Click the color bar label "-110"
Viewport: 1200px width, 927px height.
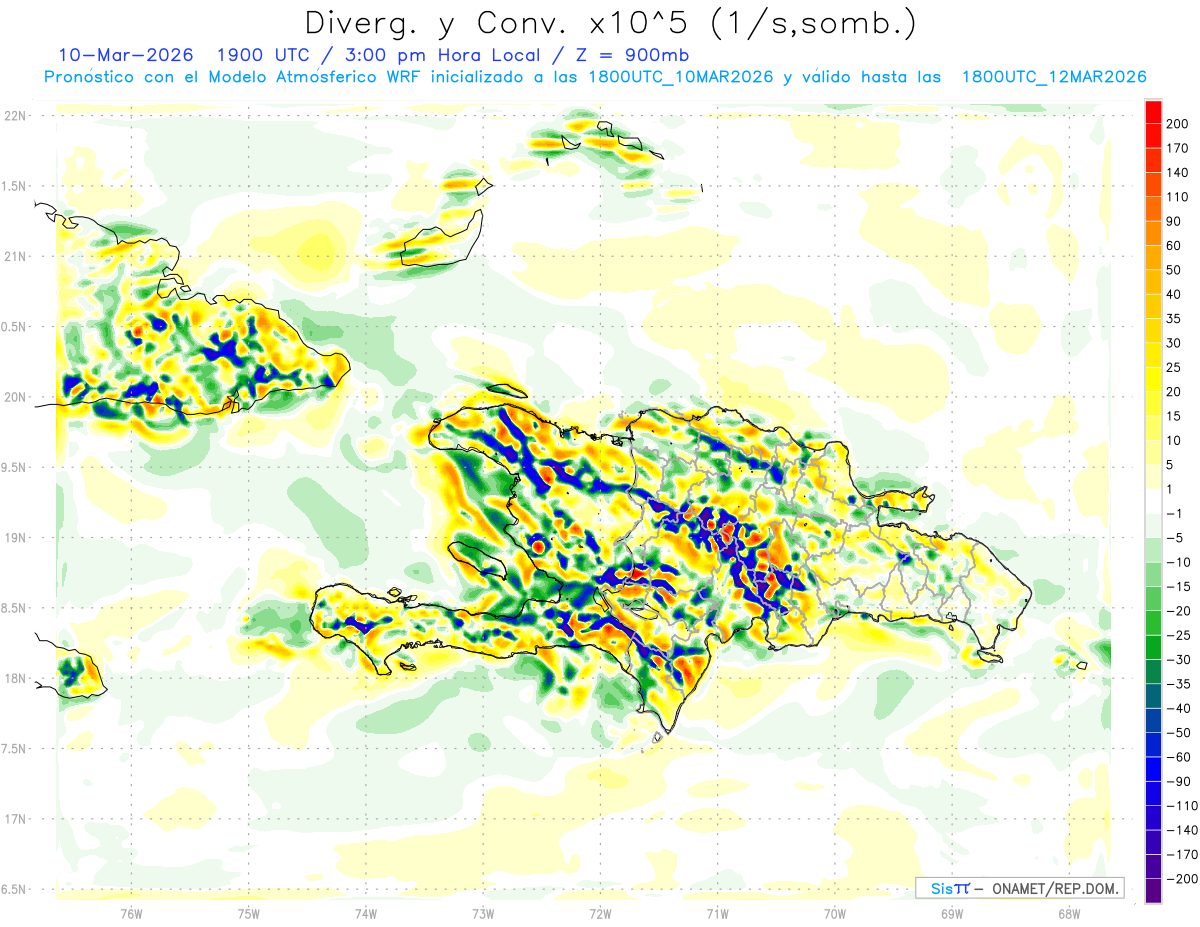[x=1184, y=806]
